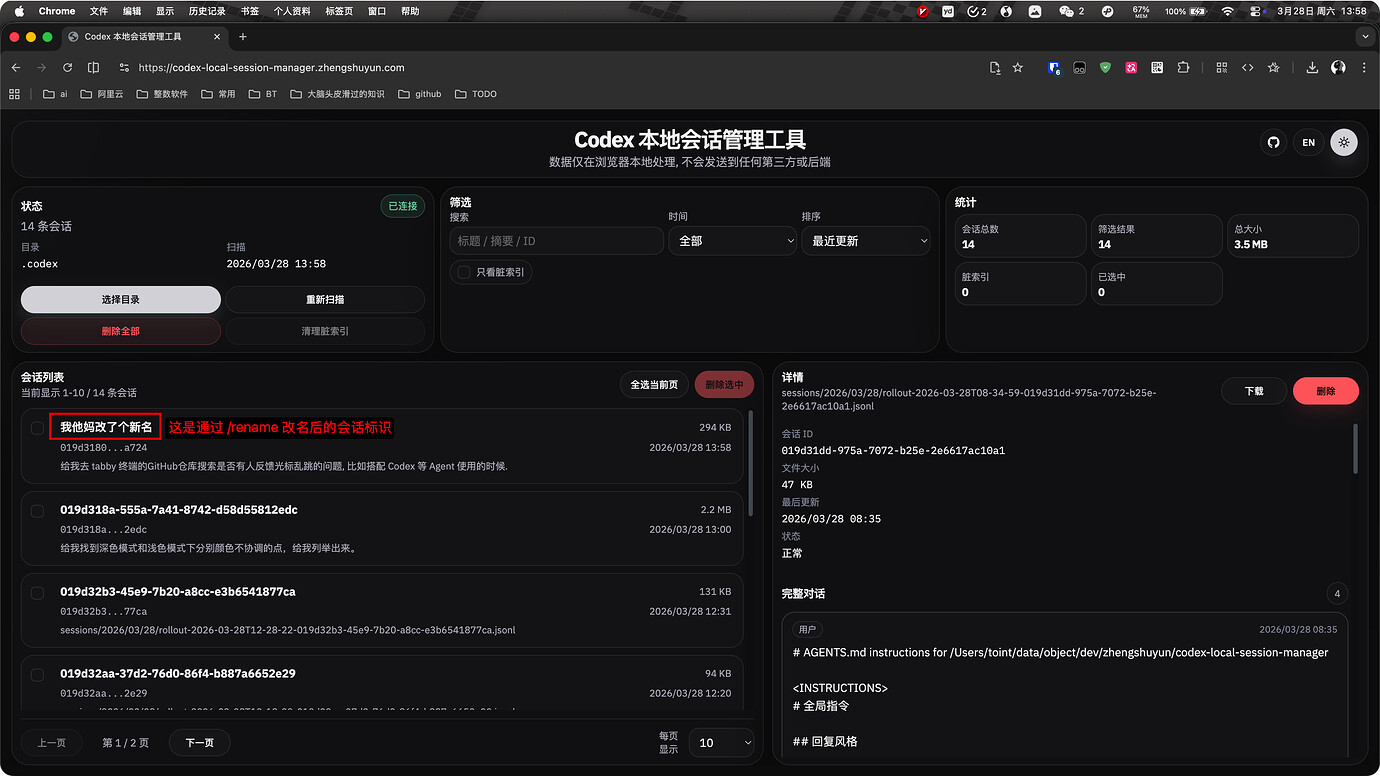Open the 时间 dropdown showing 全部
The image size is (1380, 776).
732,241
